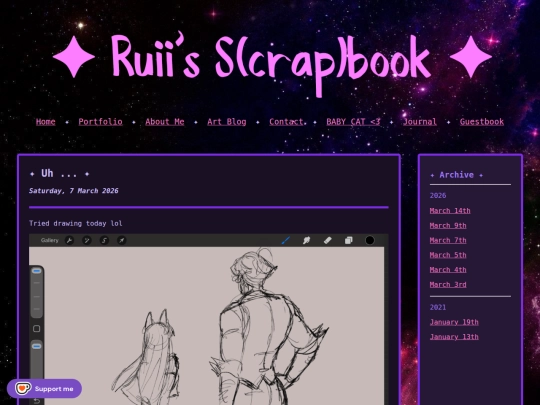This screenshot has width=540, height=405.
Task: Open the March 9th archive entry
Action: [x=448, y=225]
